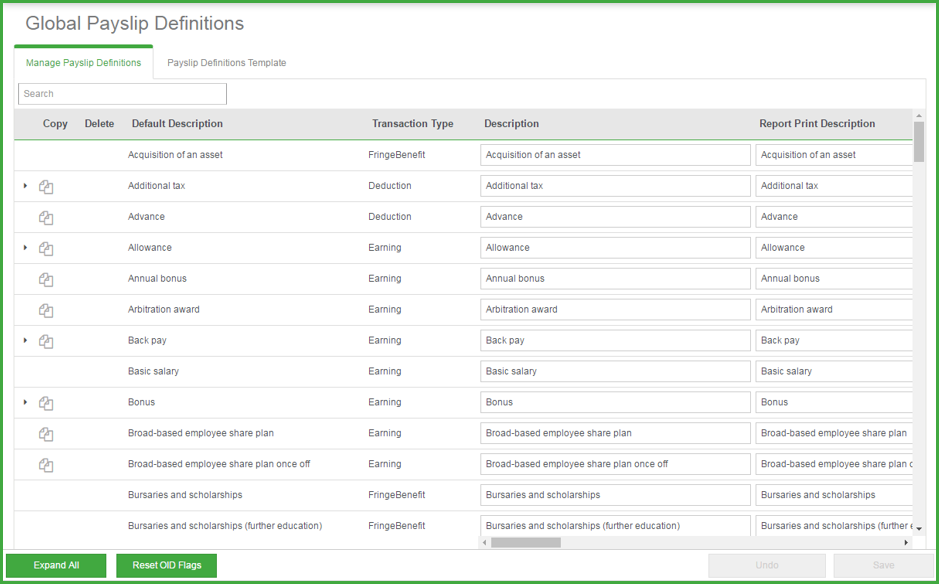Click the horizontal scrollbar right arrow

906,543
